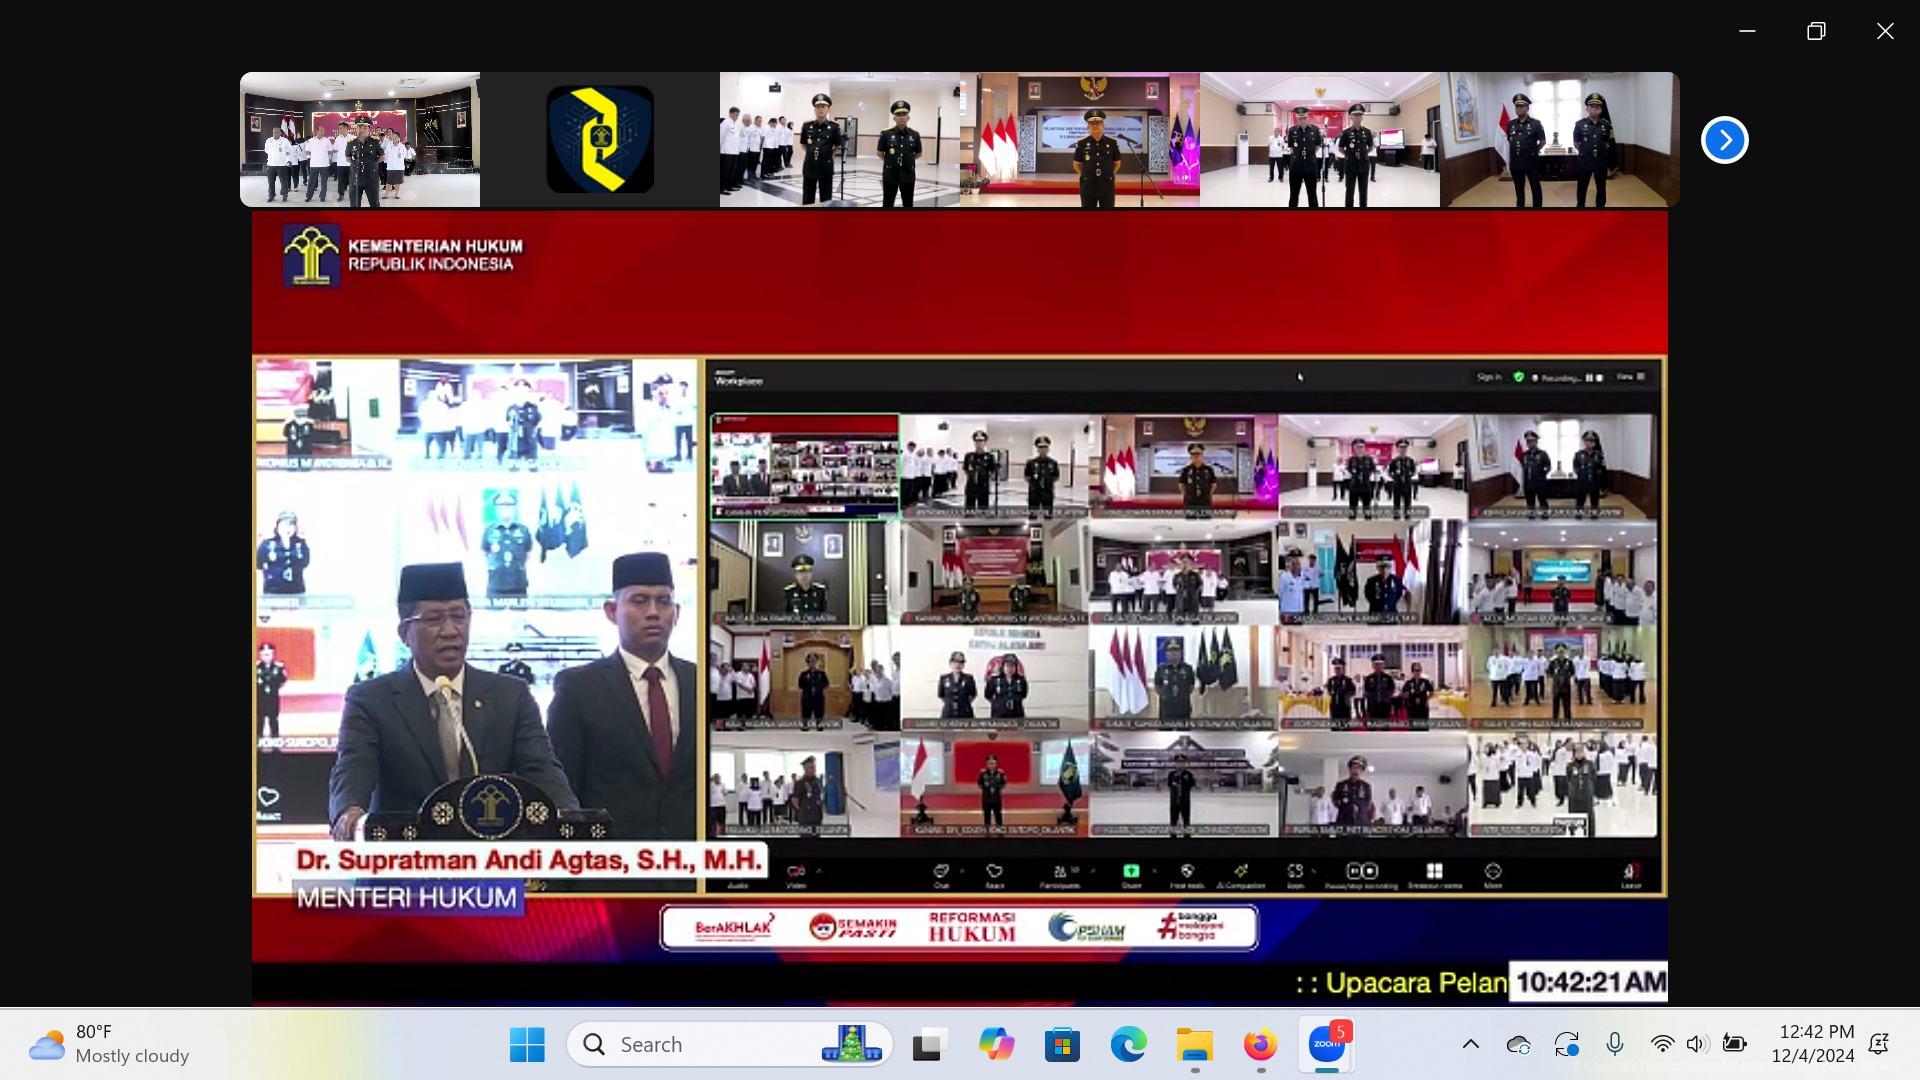This screenshot has width=1920, height=1080.
Task: Open Wi-Fi network settings in tray
Action: [x=1662, y=1045]
